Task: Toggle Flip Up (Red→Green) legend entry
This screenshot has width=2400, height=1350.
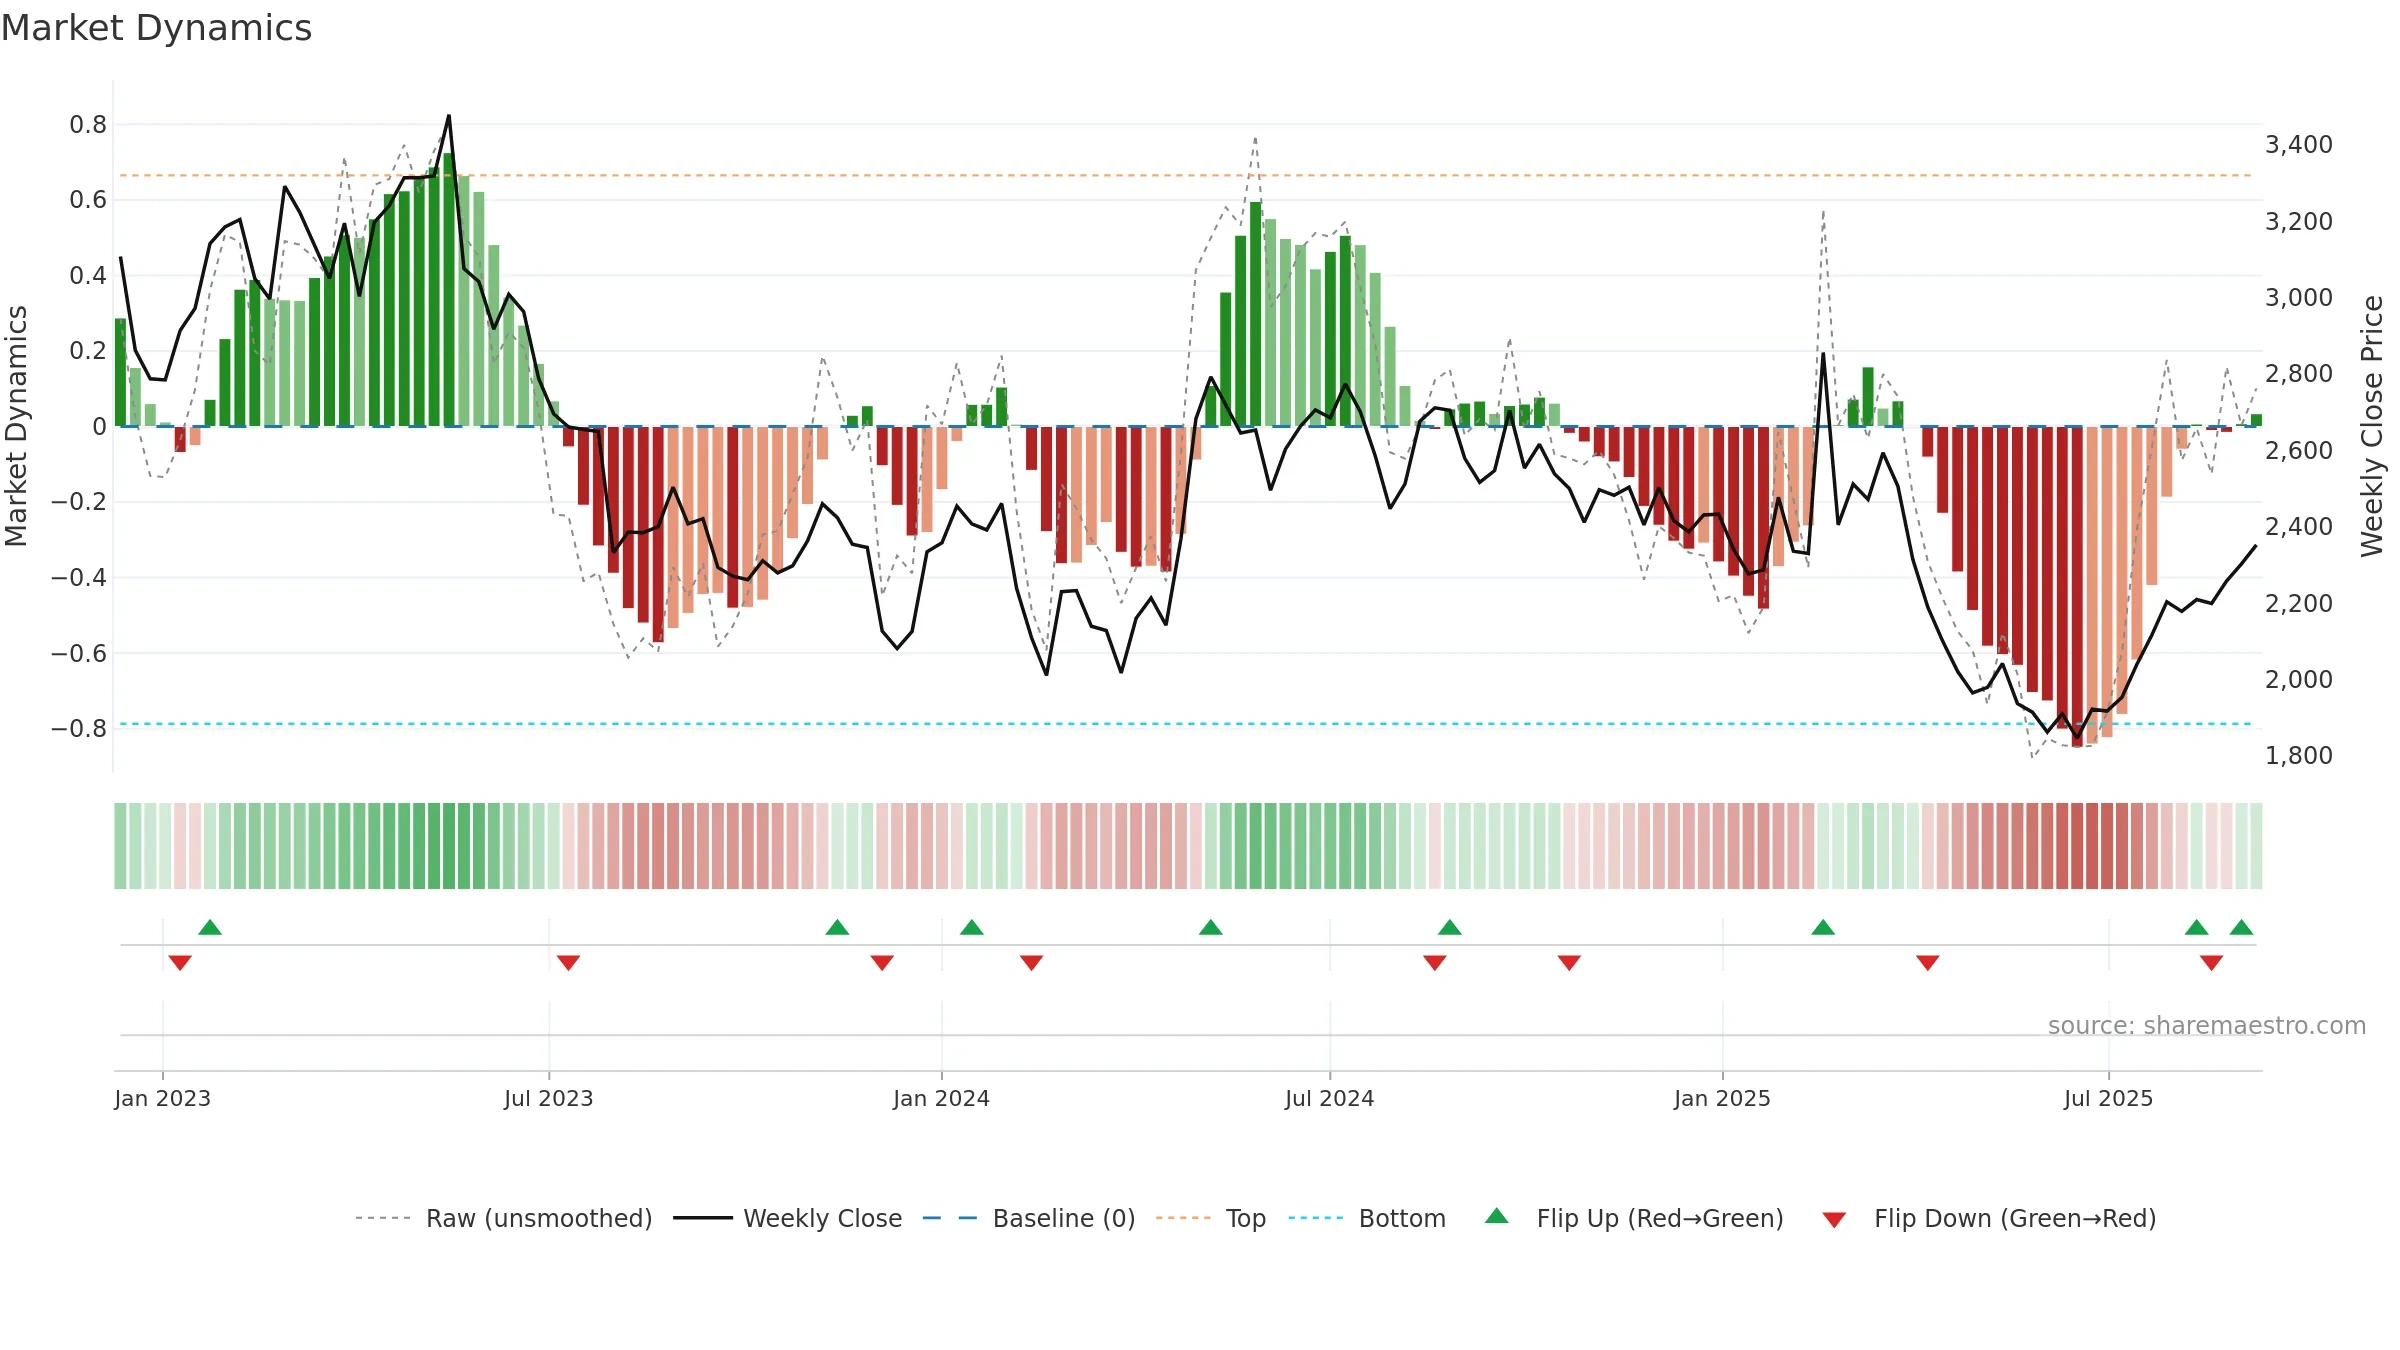Action: (x=1634, y=1218)
